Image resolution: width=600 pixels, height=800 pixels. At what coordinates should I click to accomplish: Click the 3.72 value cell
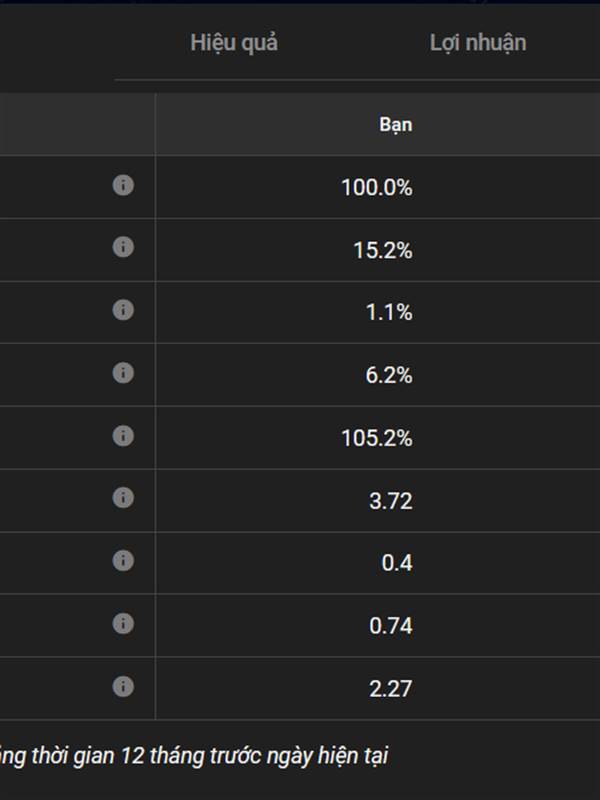(391, 501)
